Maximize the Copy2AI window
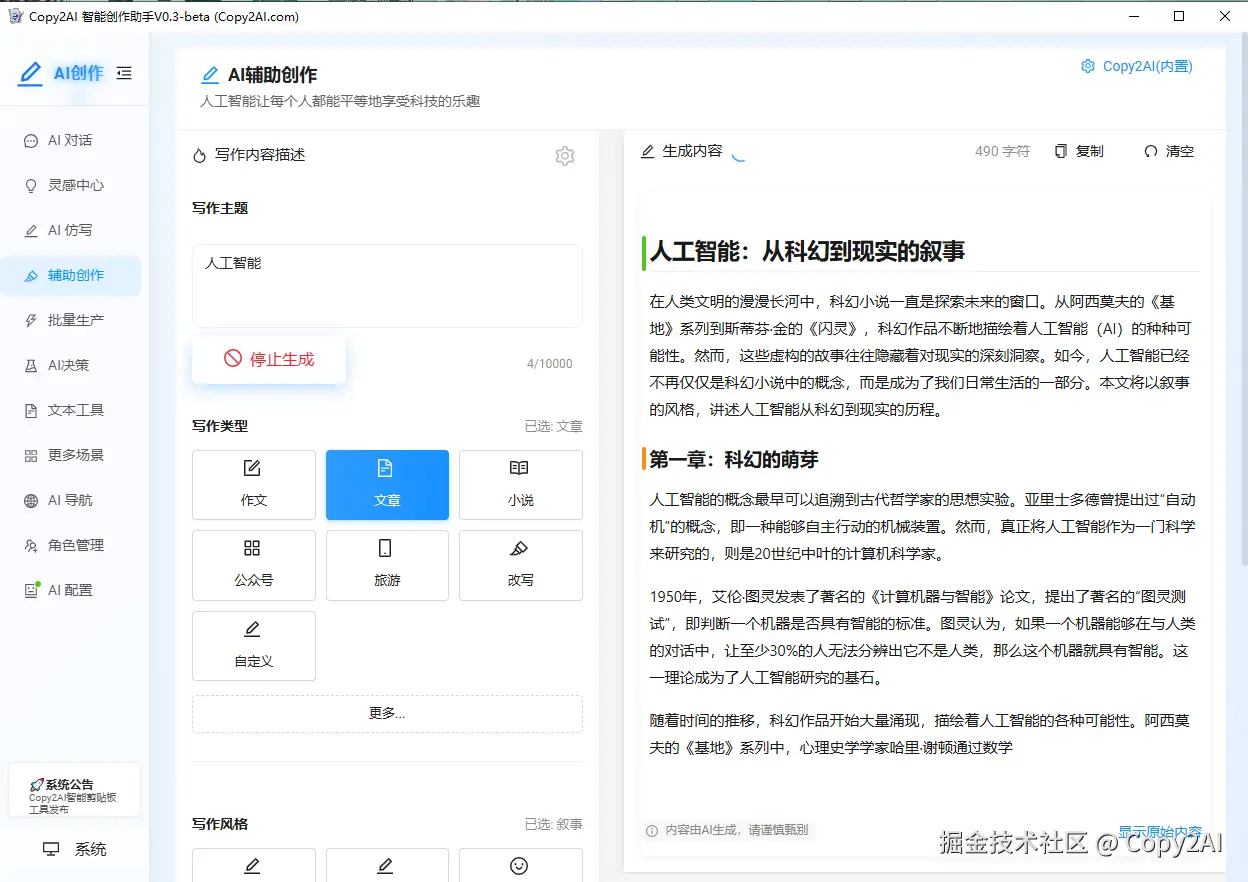Viewport: 1248px width, 882px height. (x=1179, y=16)
